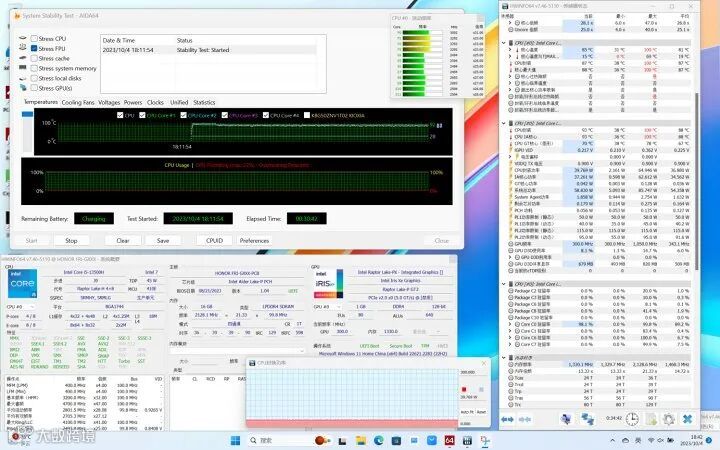Click the expand-all blue arrows icon in HWiNFO toolbar
This screenshot has height=450, width=720.
(x=507, y=419)
